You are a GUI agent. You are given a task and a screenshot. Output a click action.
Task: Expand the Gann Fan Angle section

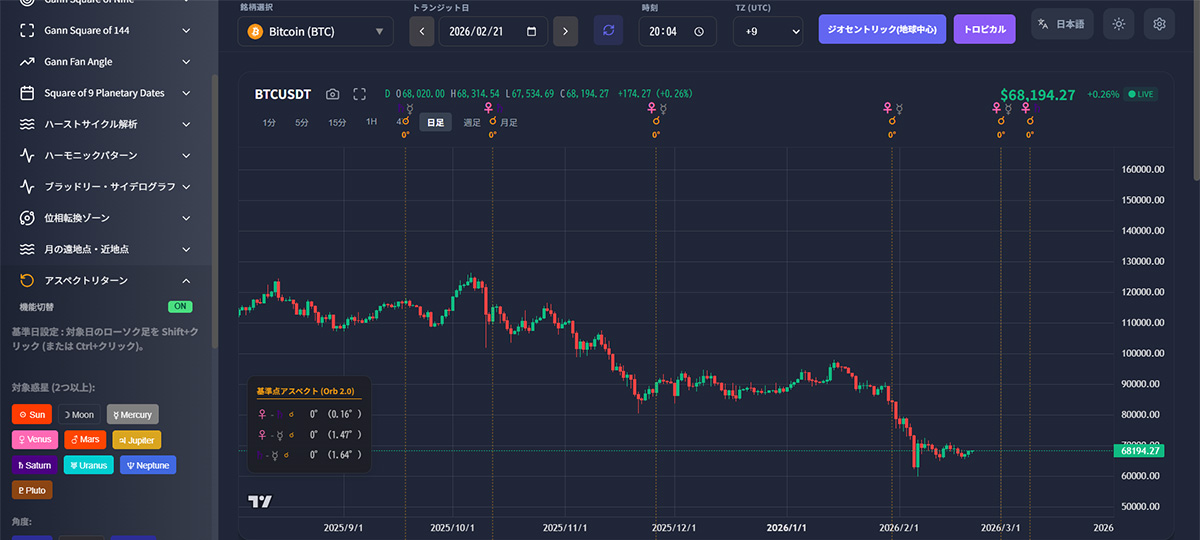point(105,62)
